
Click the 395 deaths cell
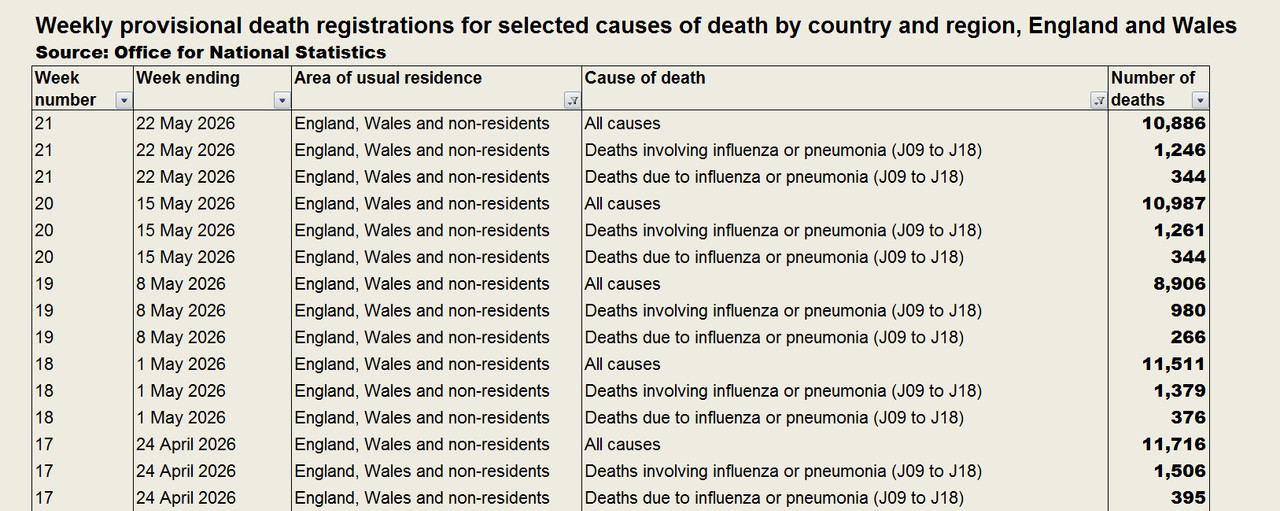pos(1158,498)
